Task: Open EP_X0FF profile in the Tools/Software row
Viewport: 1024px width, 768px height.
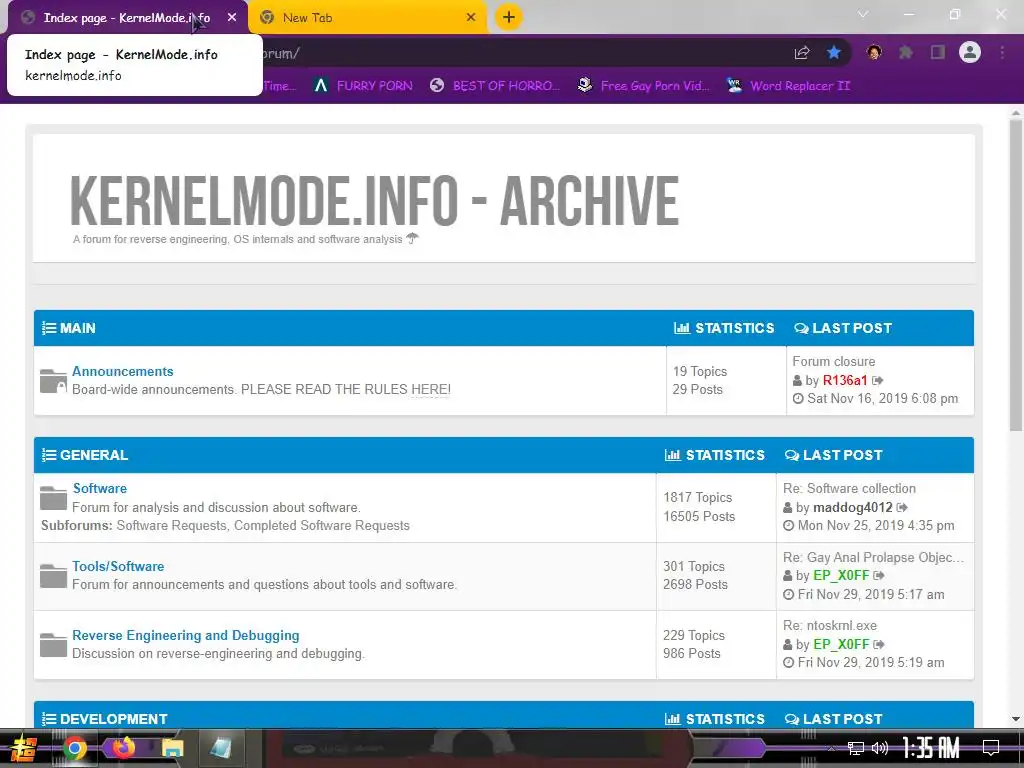Action: click(x=841, y=575)
